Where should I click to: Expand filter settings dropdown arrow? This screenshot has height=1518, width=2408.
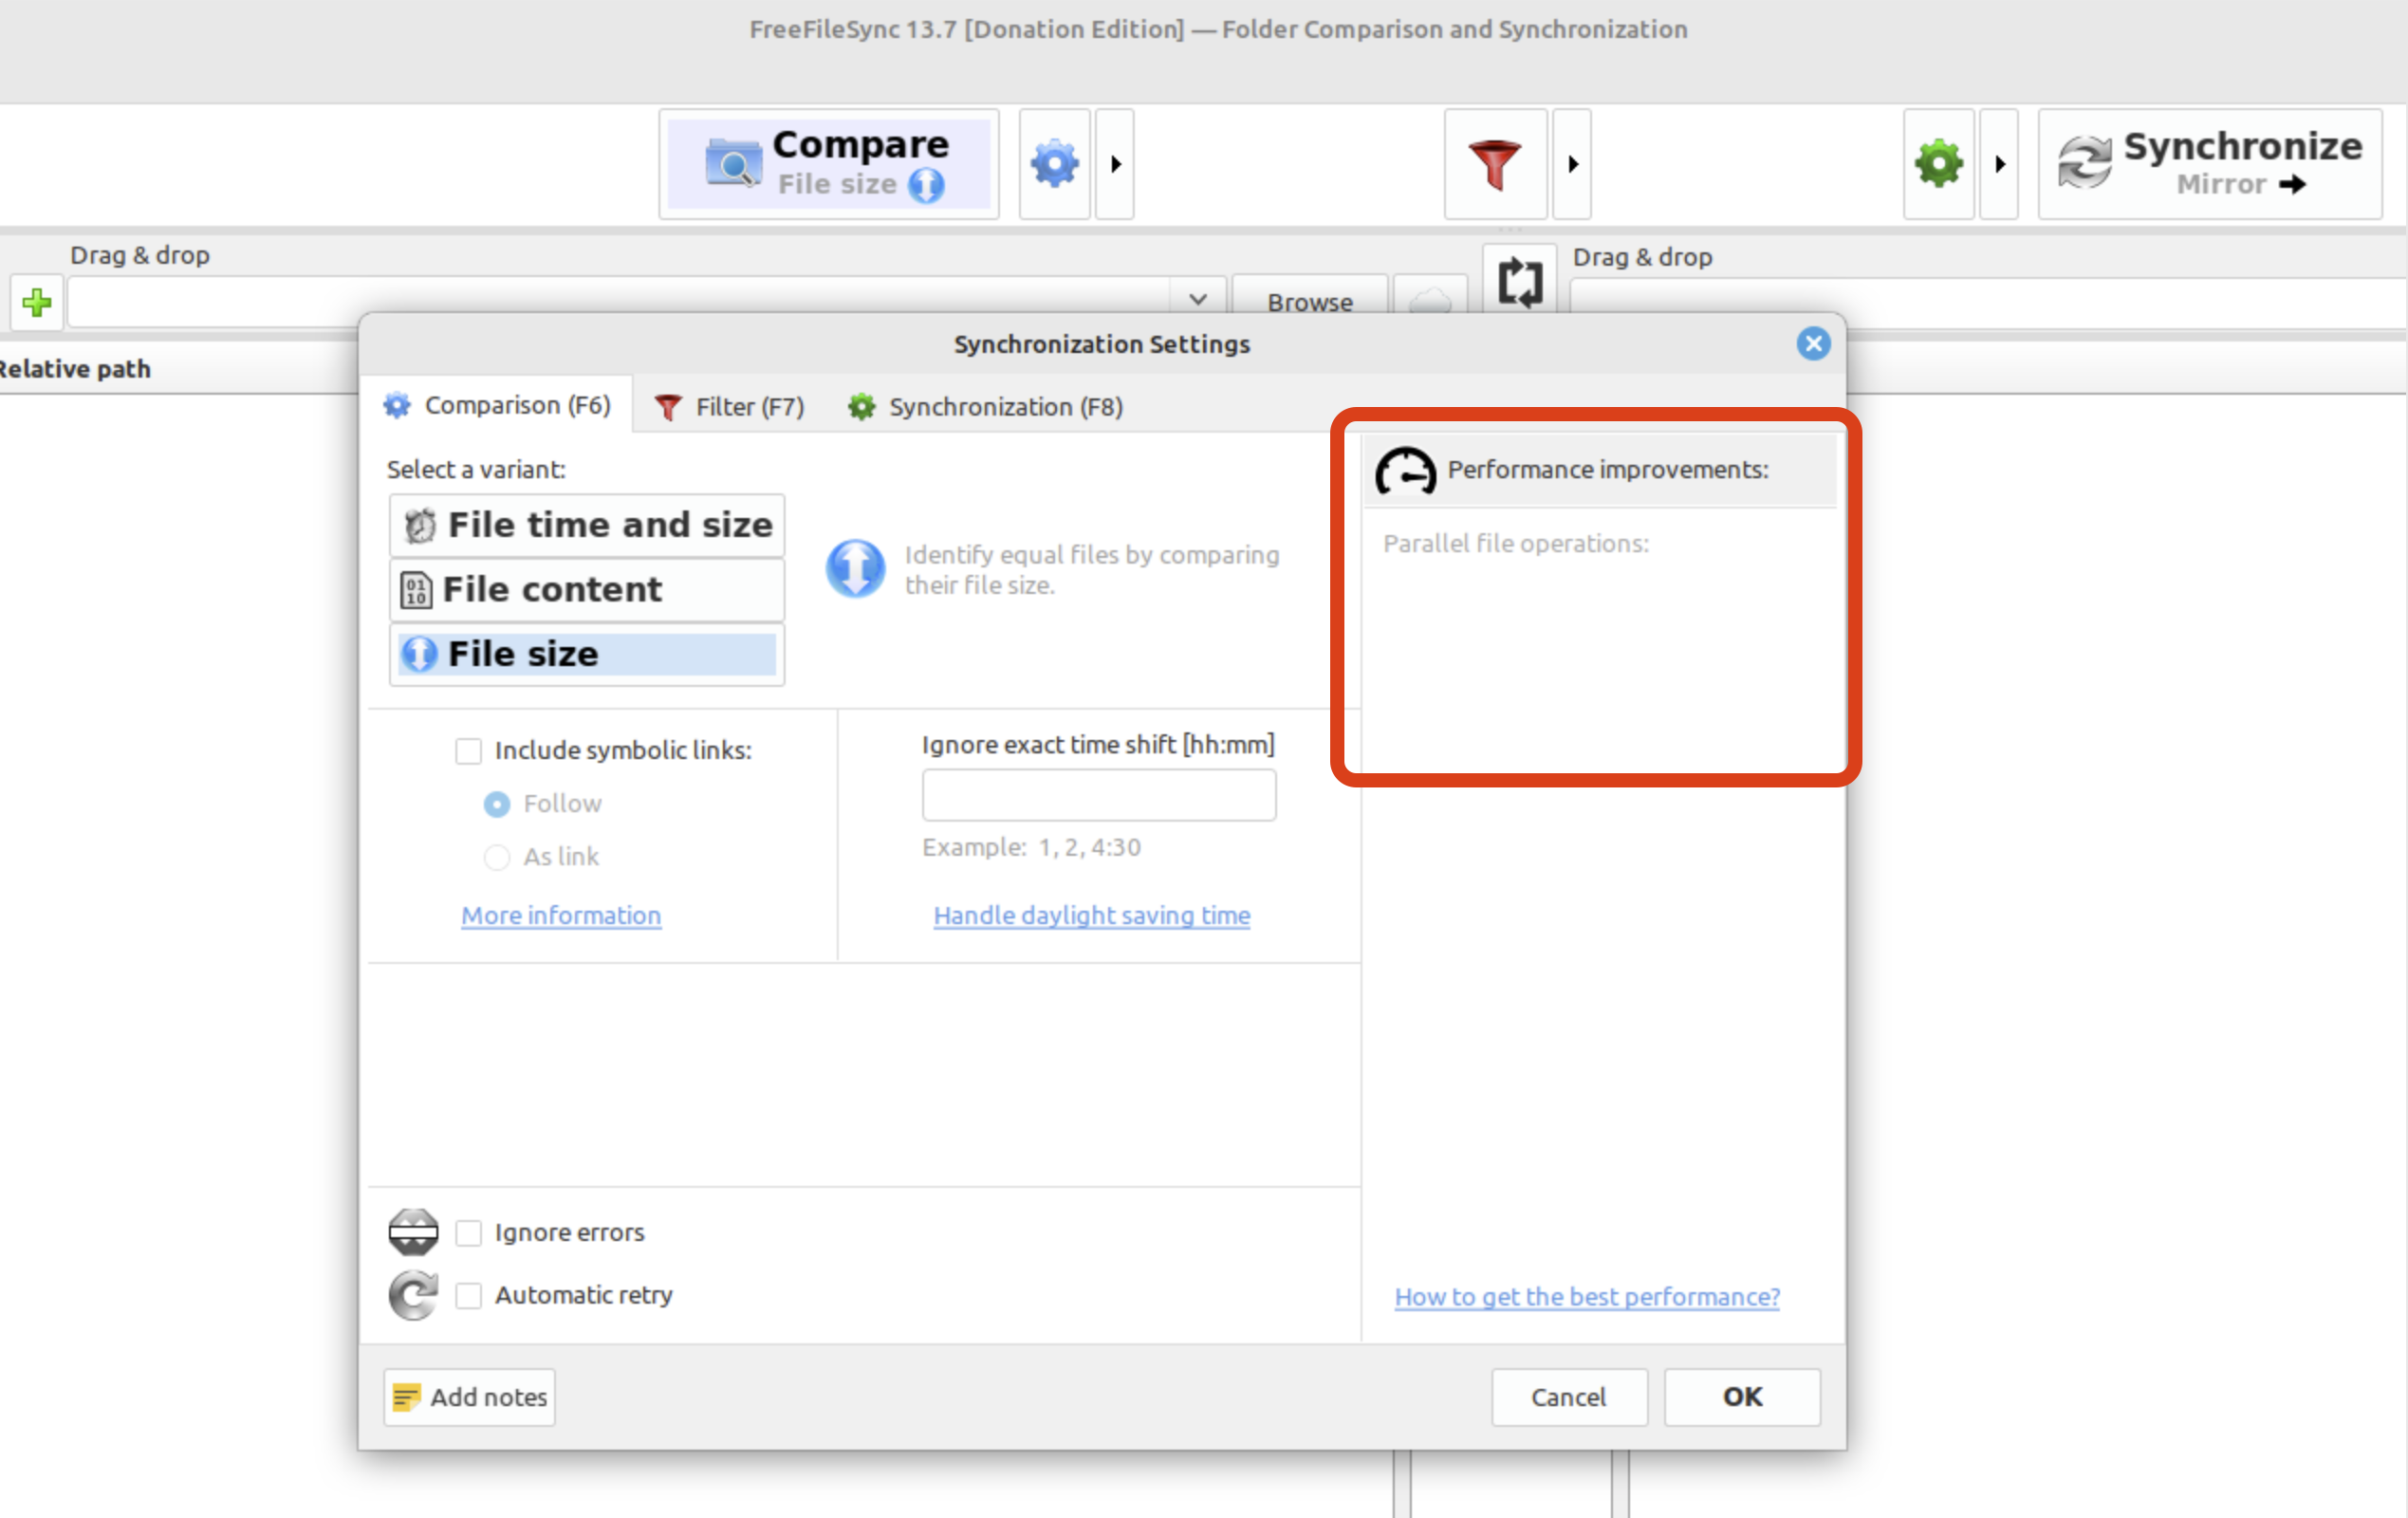[x=1572, y=164]
